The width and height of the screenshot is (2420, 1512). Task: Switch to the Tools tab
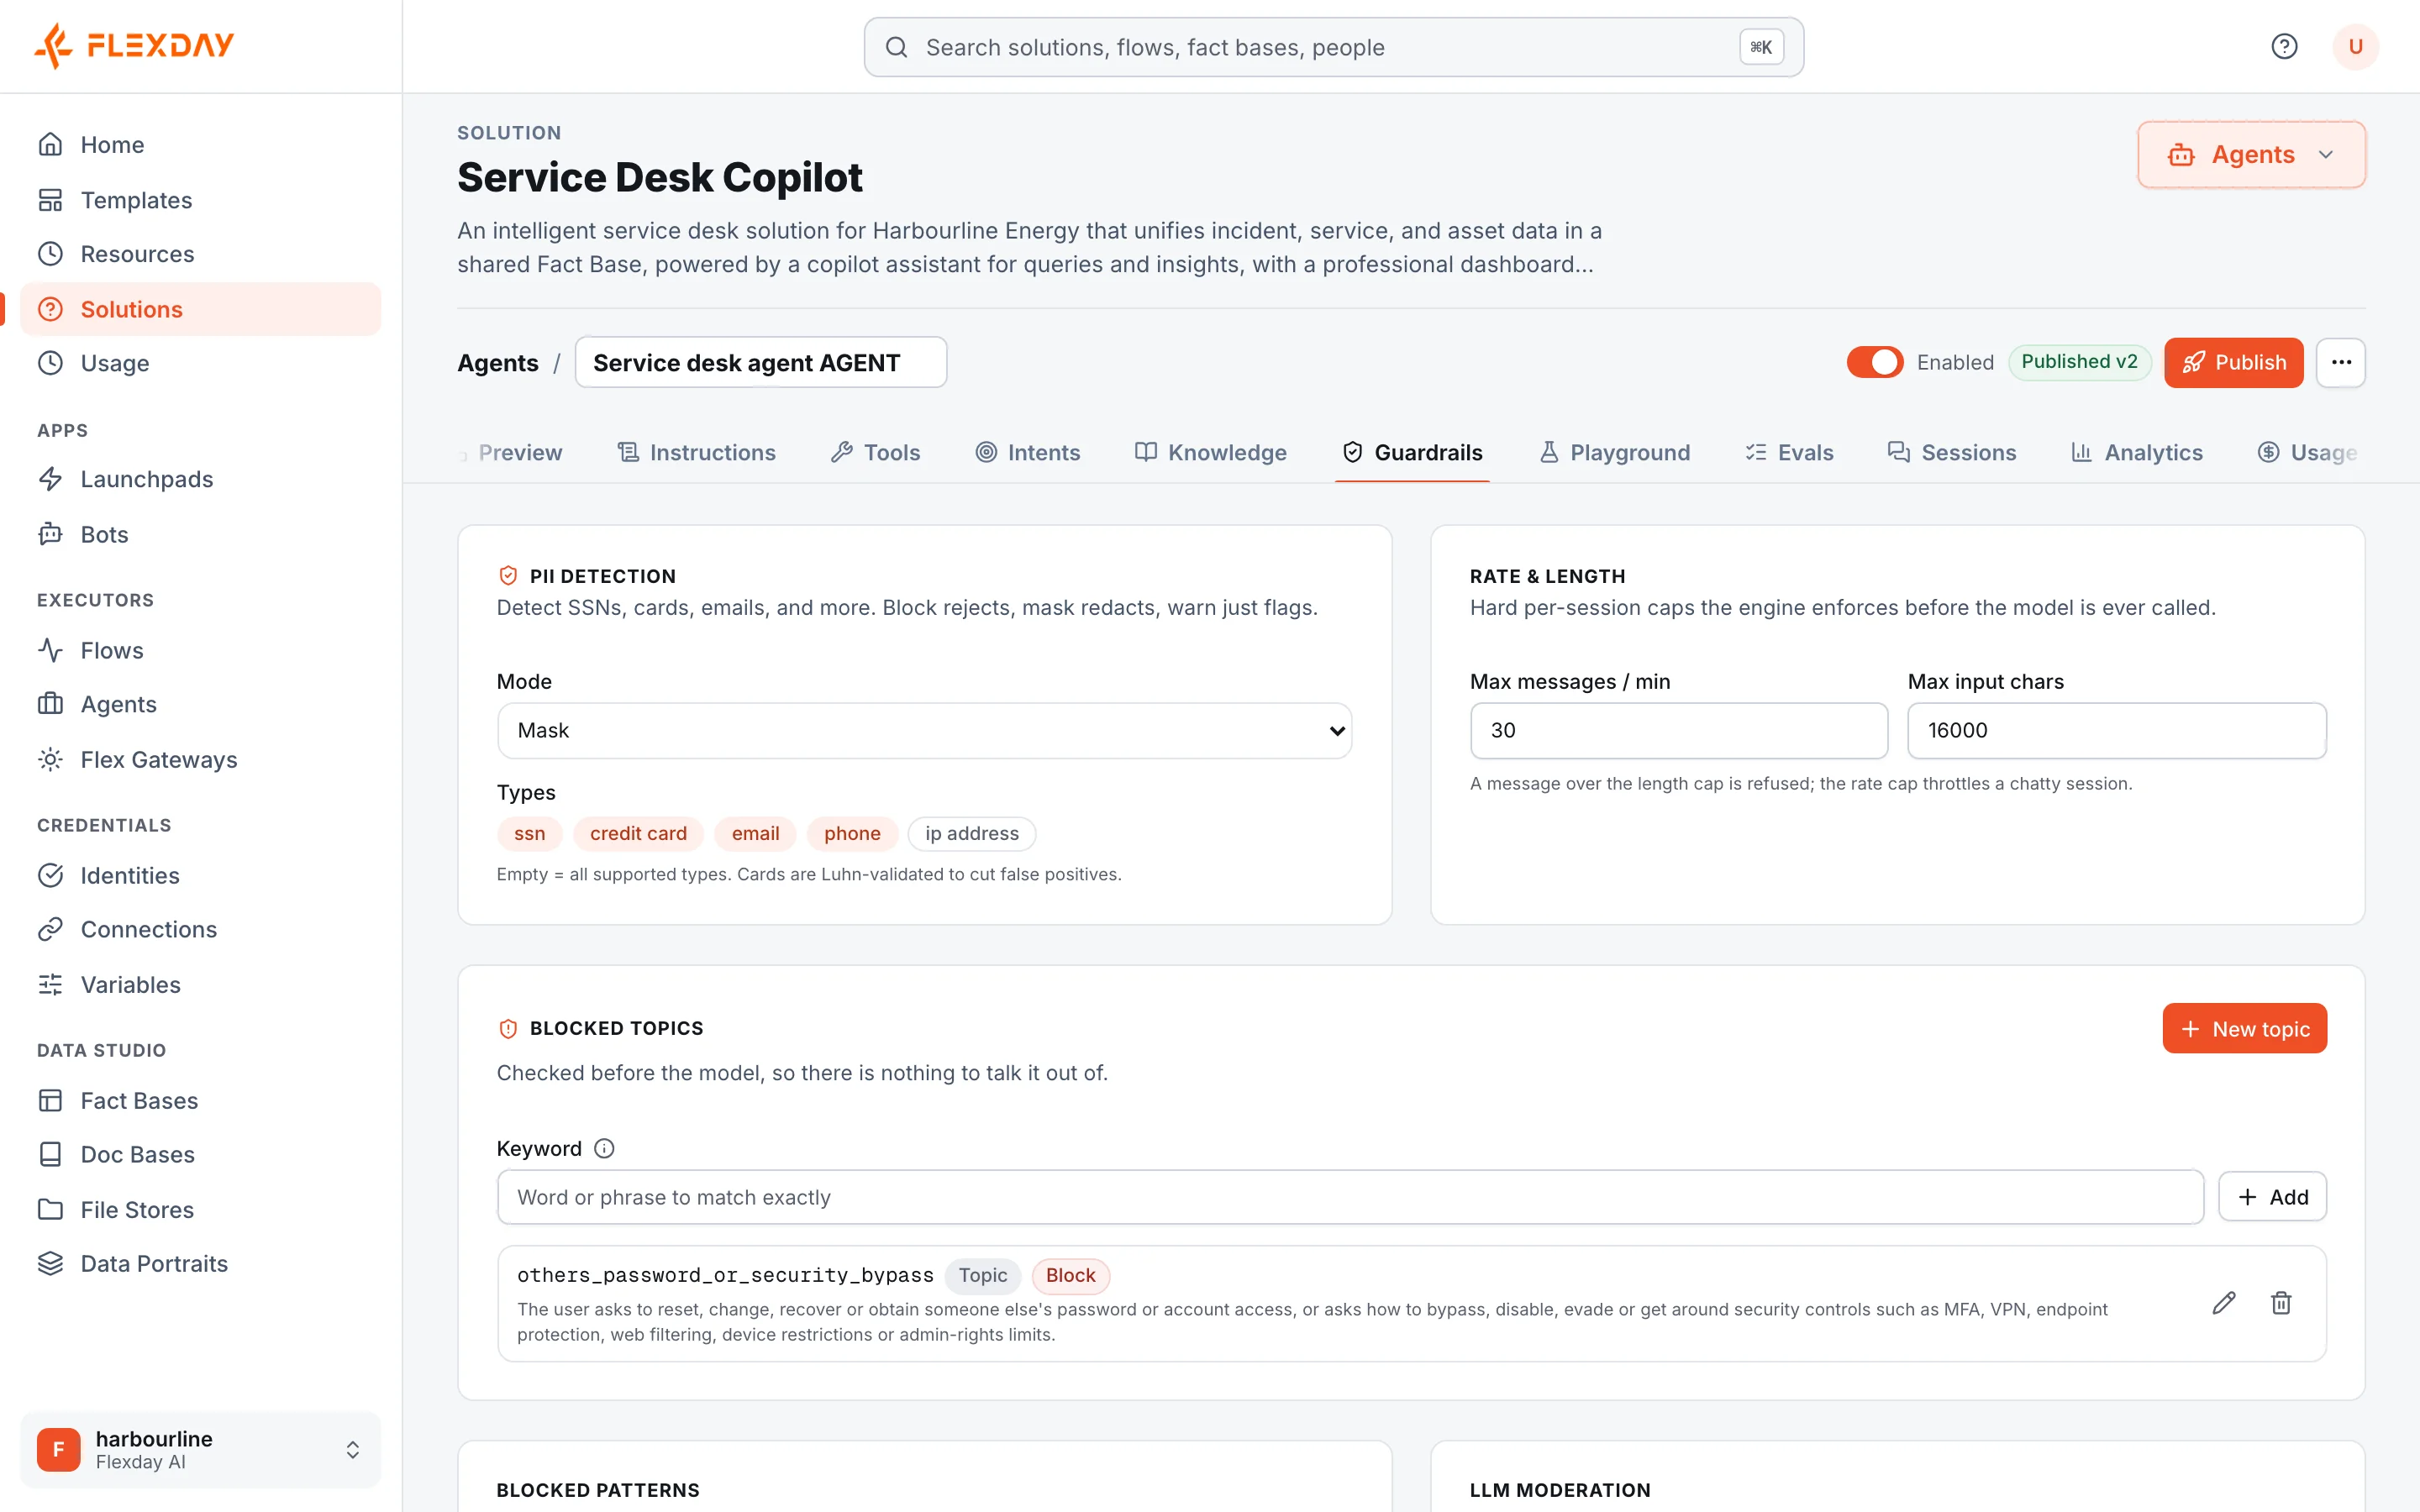click(875, 452)
